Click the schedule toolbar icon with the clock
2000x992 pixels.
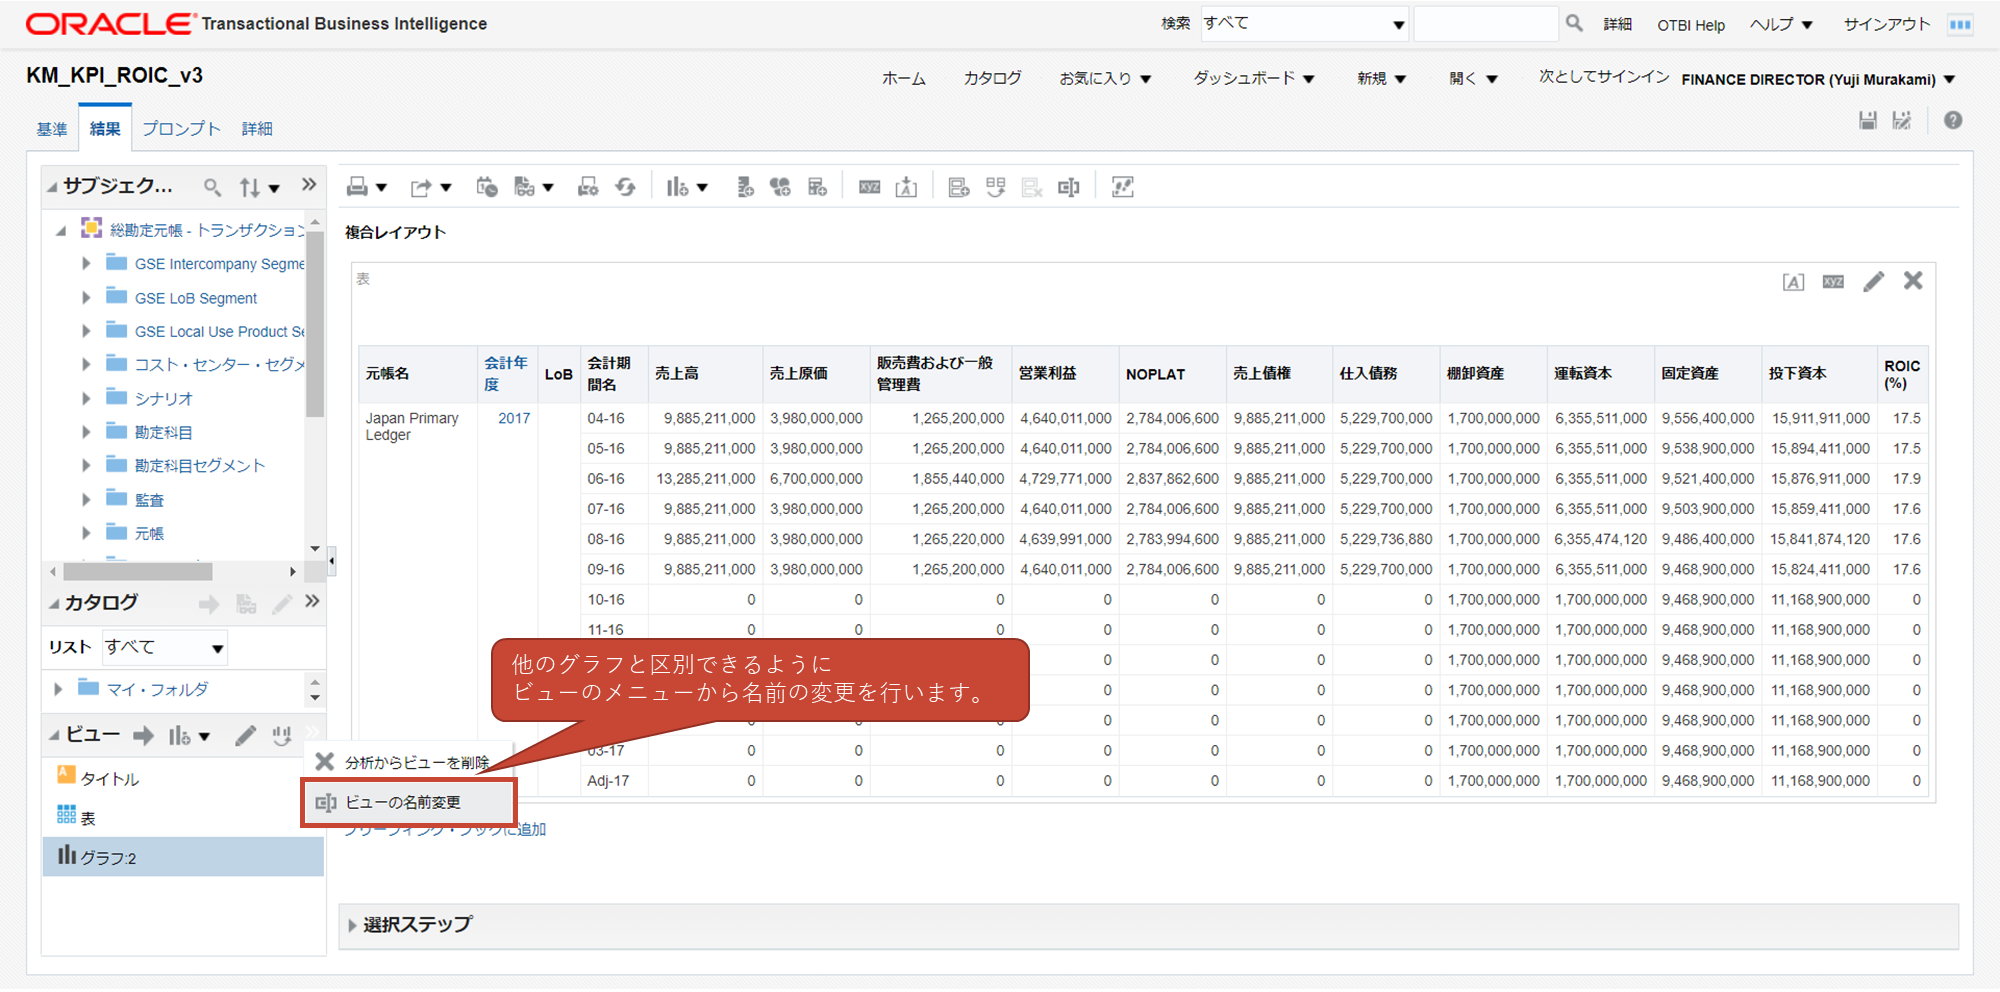tap(487, 187)
